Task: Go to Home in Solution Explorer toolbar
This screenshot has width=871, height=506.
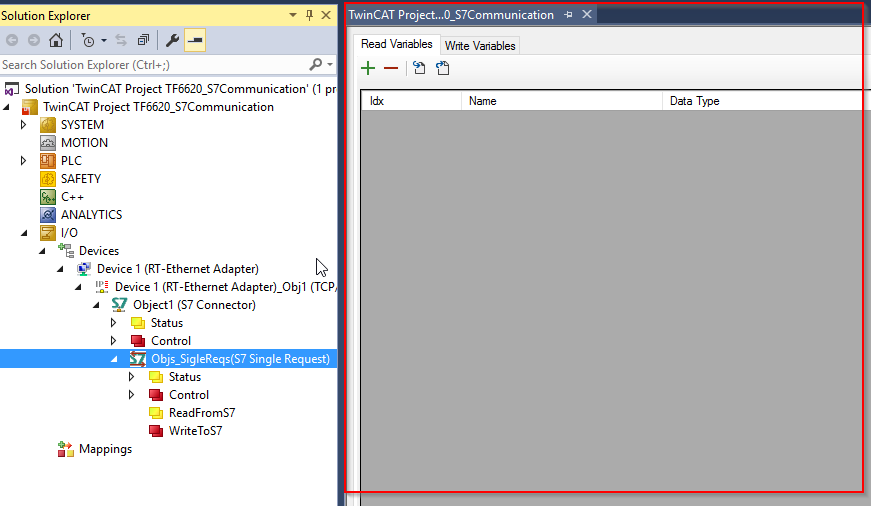Action: click(x=56, y=40)
